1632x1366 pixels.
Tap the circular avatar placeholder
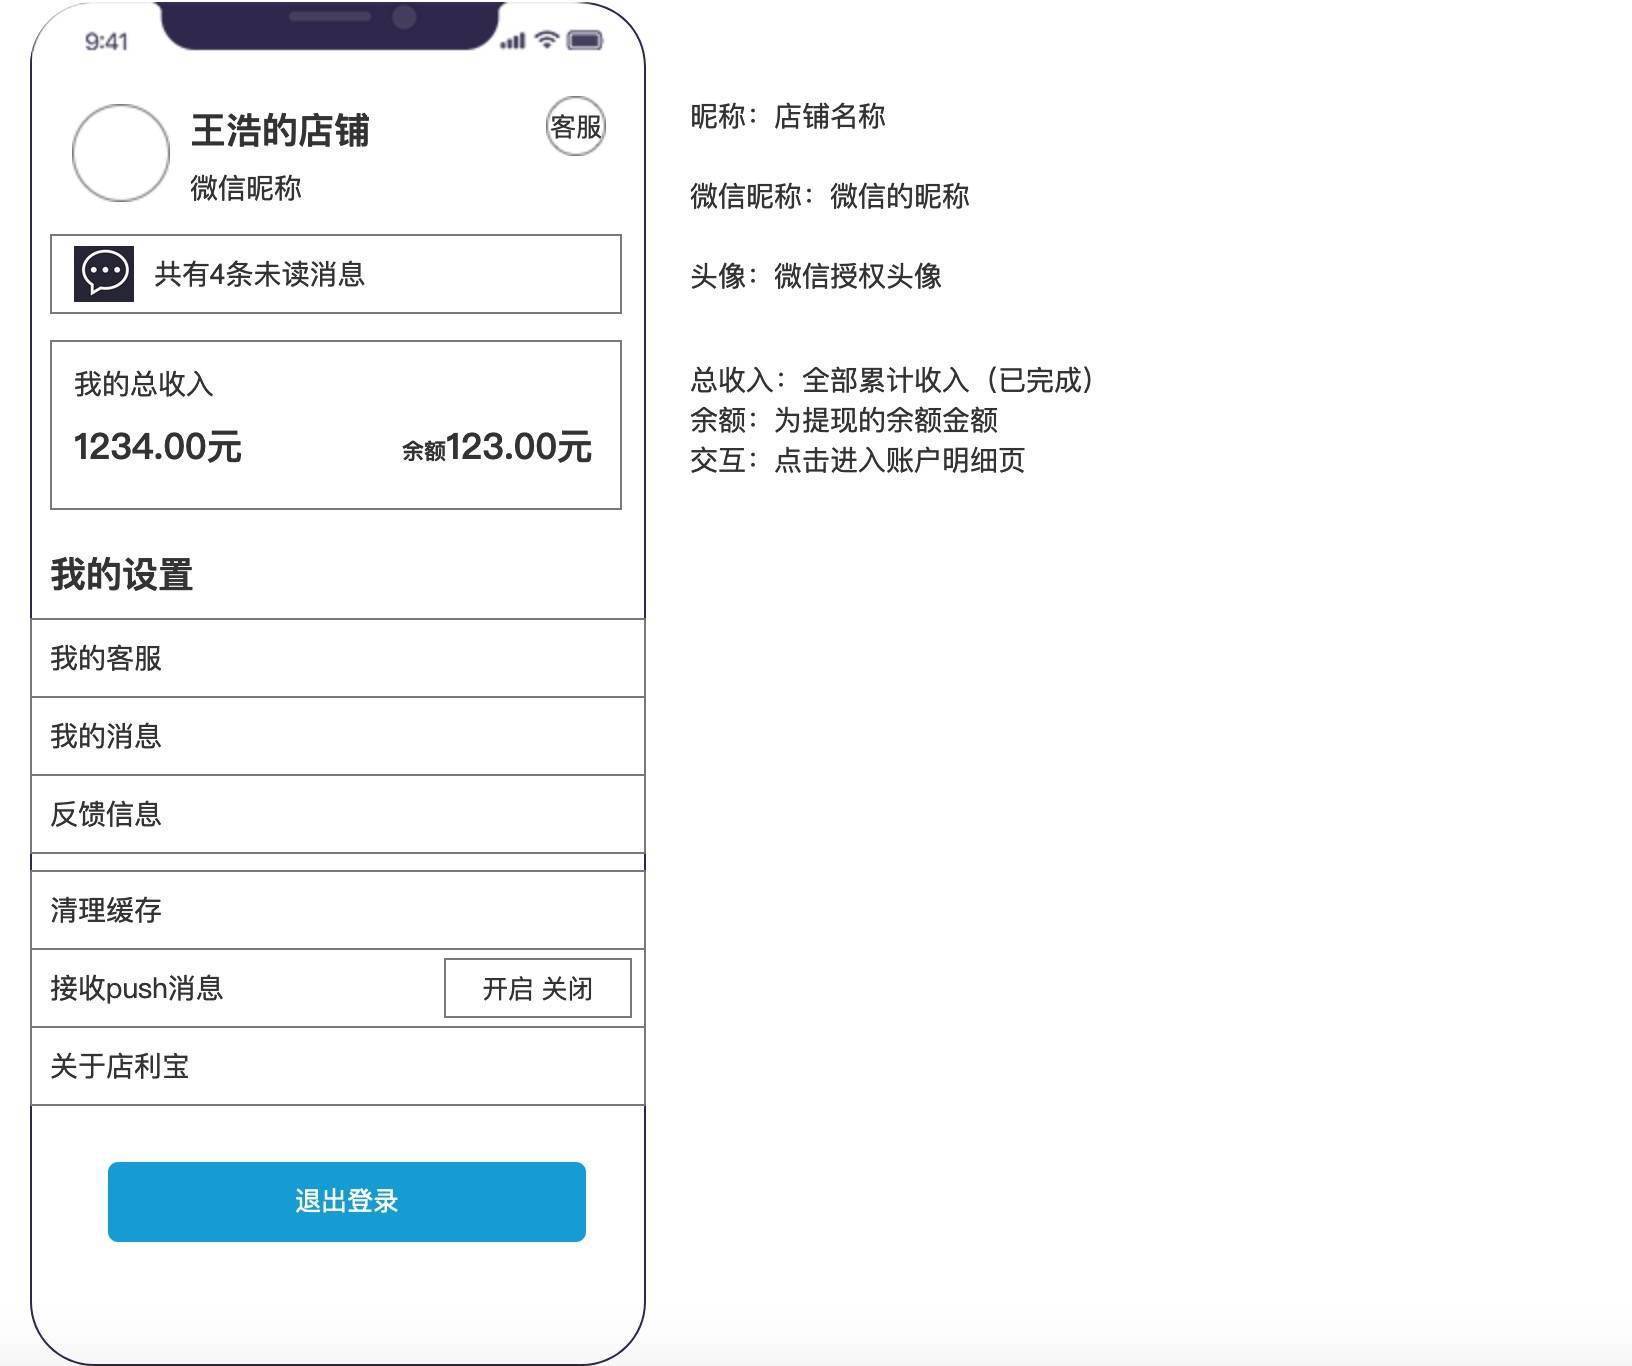click(x=121, y=153)
